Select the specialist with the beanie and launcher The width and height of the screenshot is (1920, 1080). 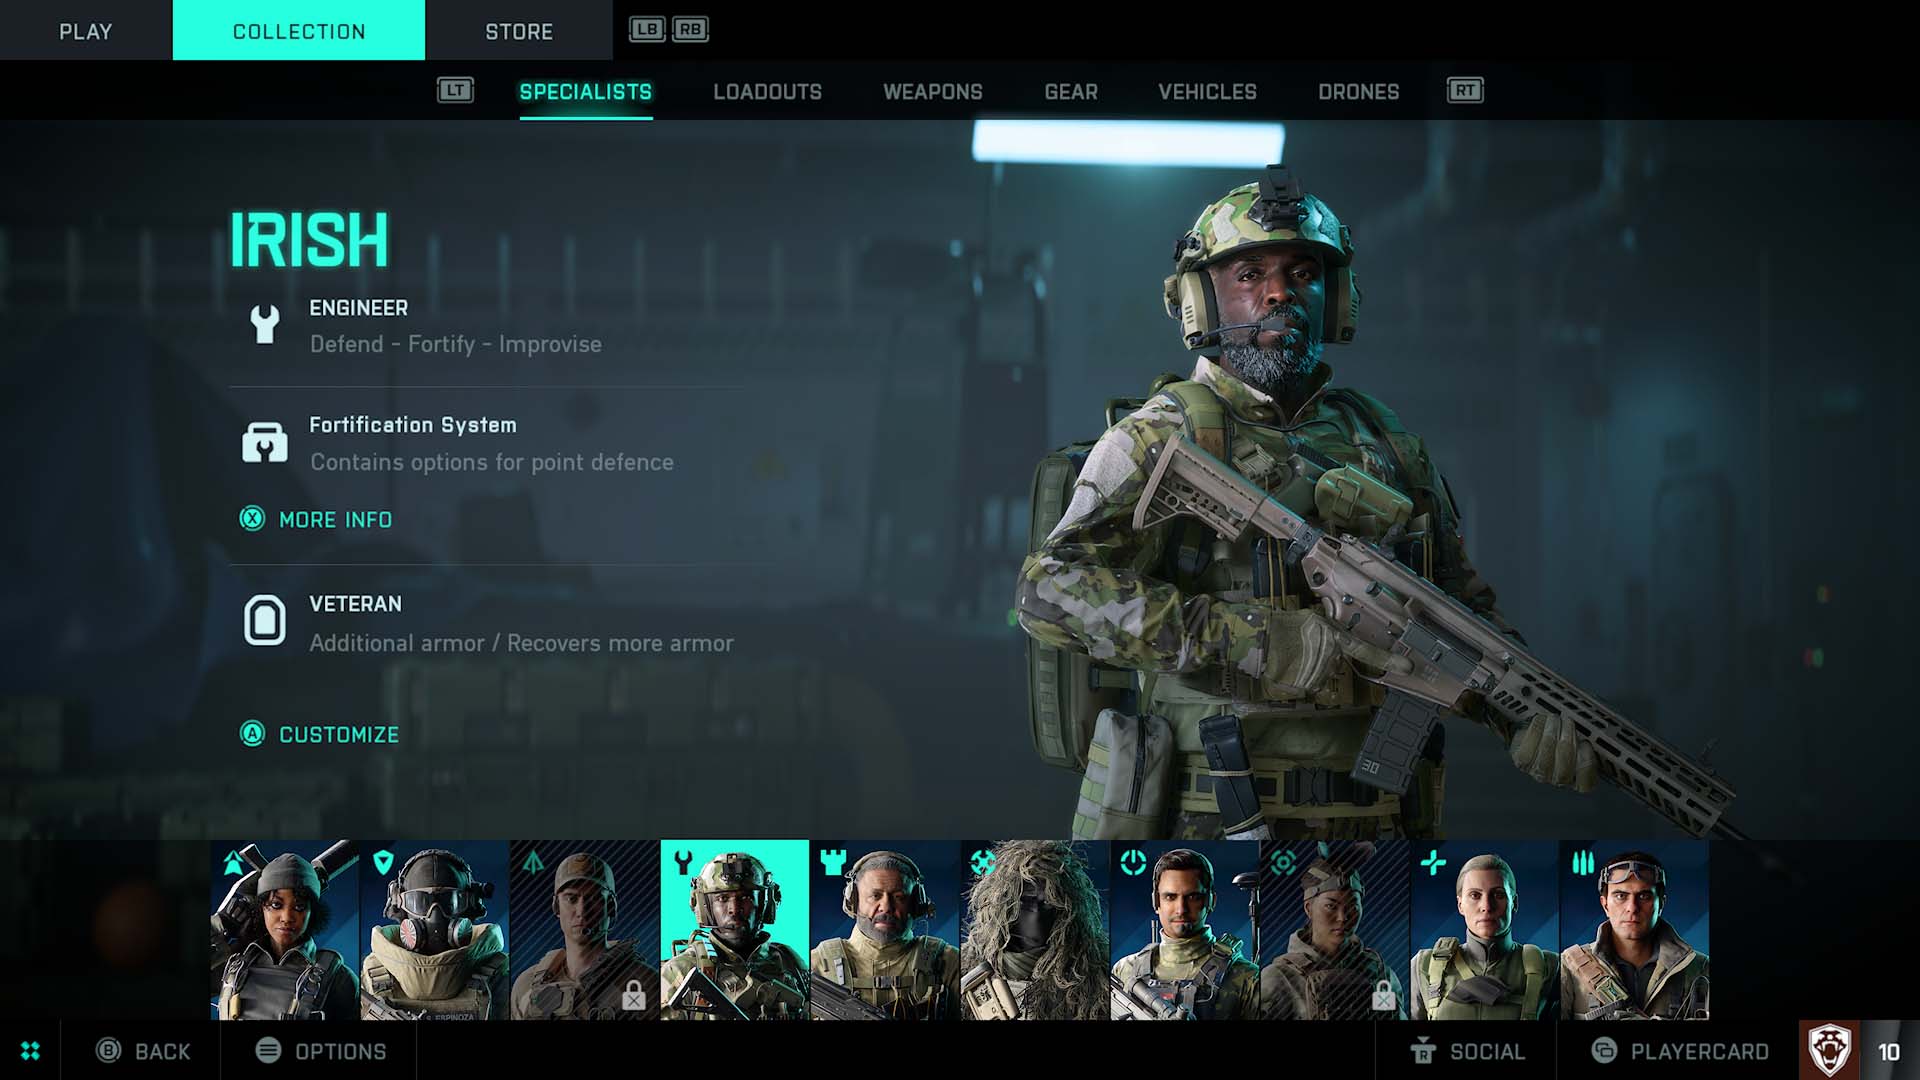(285, 930)
